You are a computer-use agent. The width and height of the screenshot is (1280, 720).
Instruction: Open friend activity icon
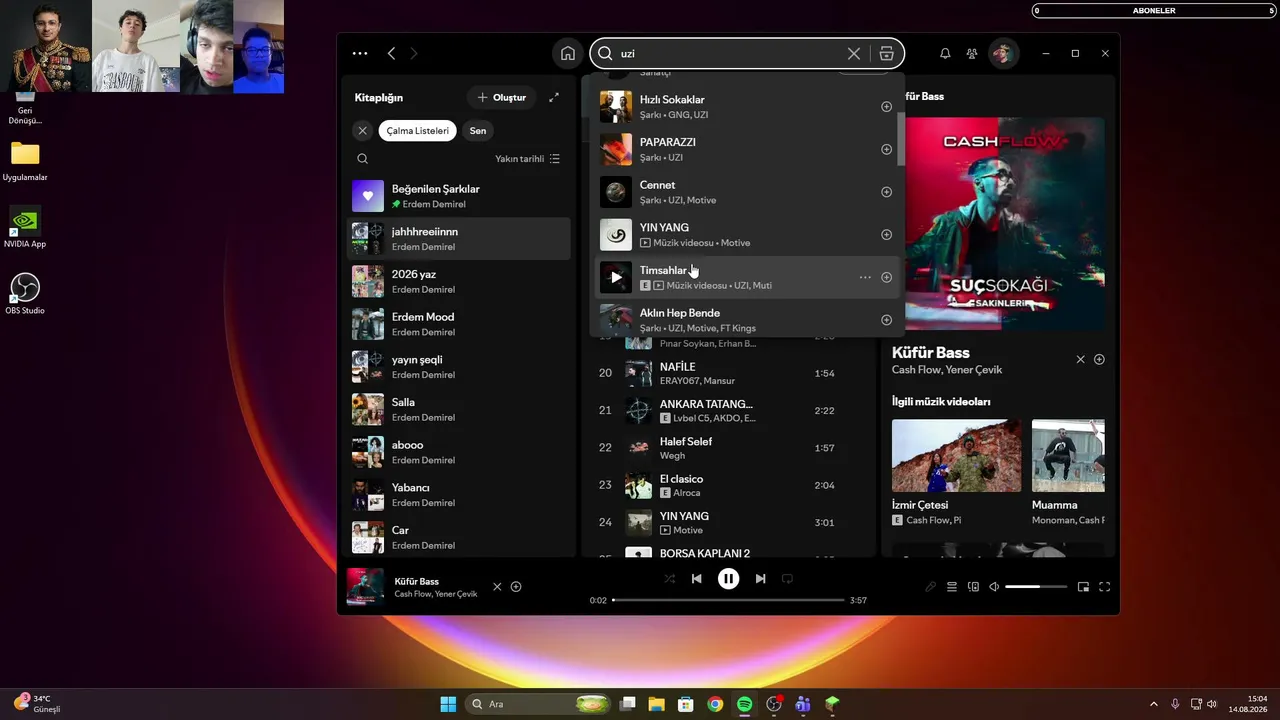tap(972, 53)
